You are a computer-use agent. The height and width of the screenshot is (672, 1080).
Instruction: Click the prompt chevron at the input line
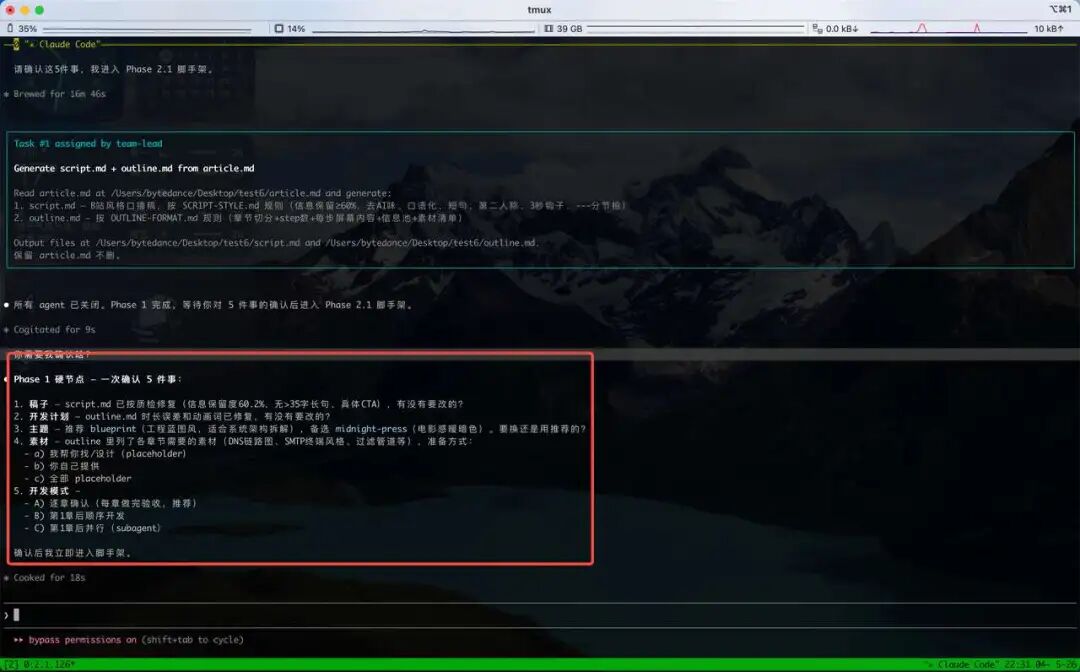(x=6, y=615)
